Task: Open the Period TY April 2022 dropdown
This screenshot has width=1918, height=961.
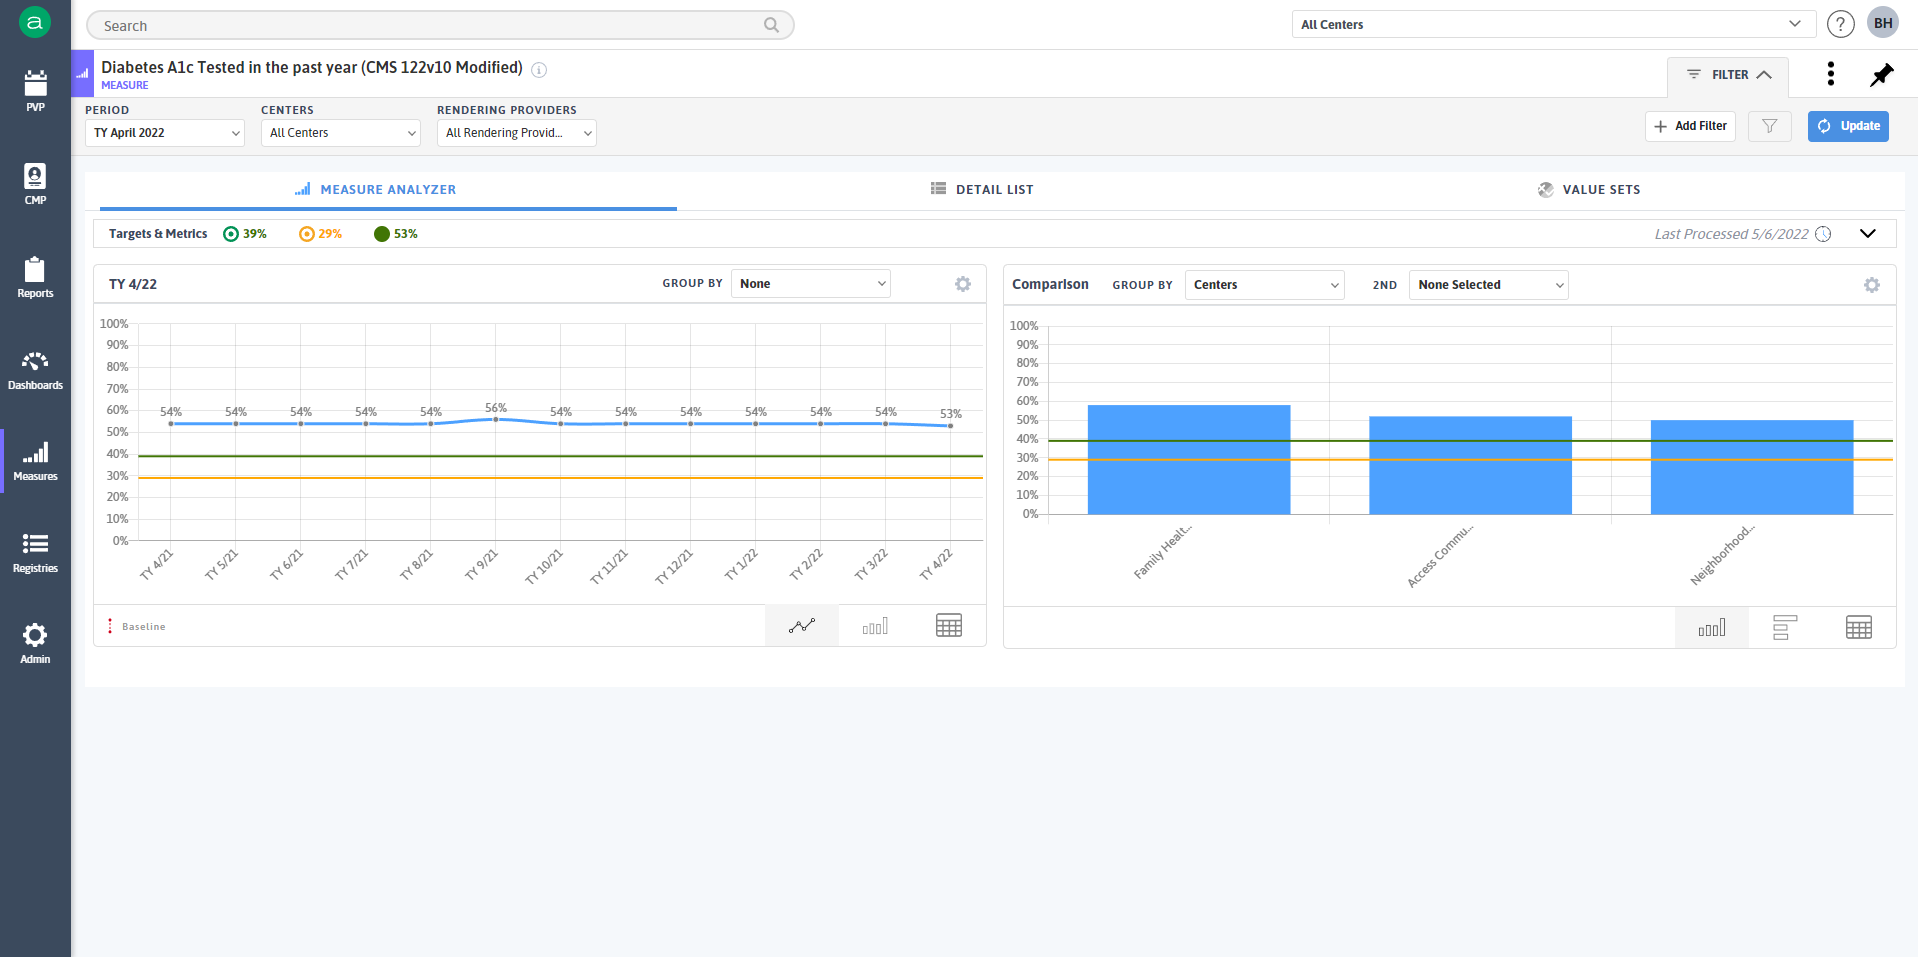Action: pos(165,133)
